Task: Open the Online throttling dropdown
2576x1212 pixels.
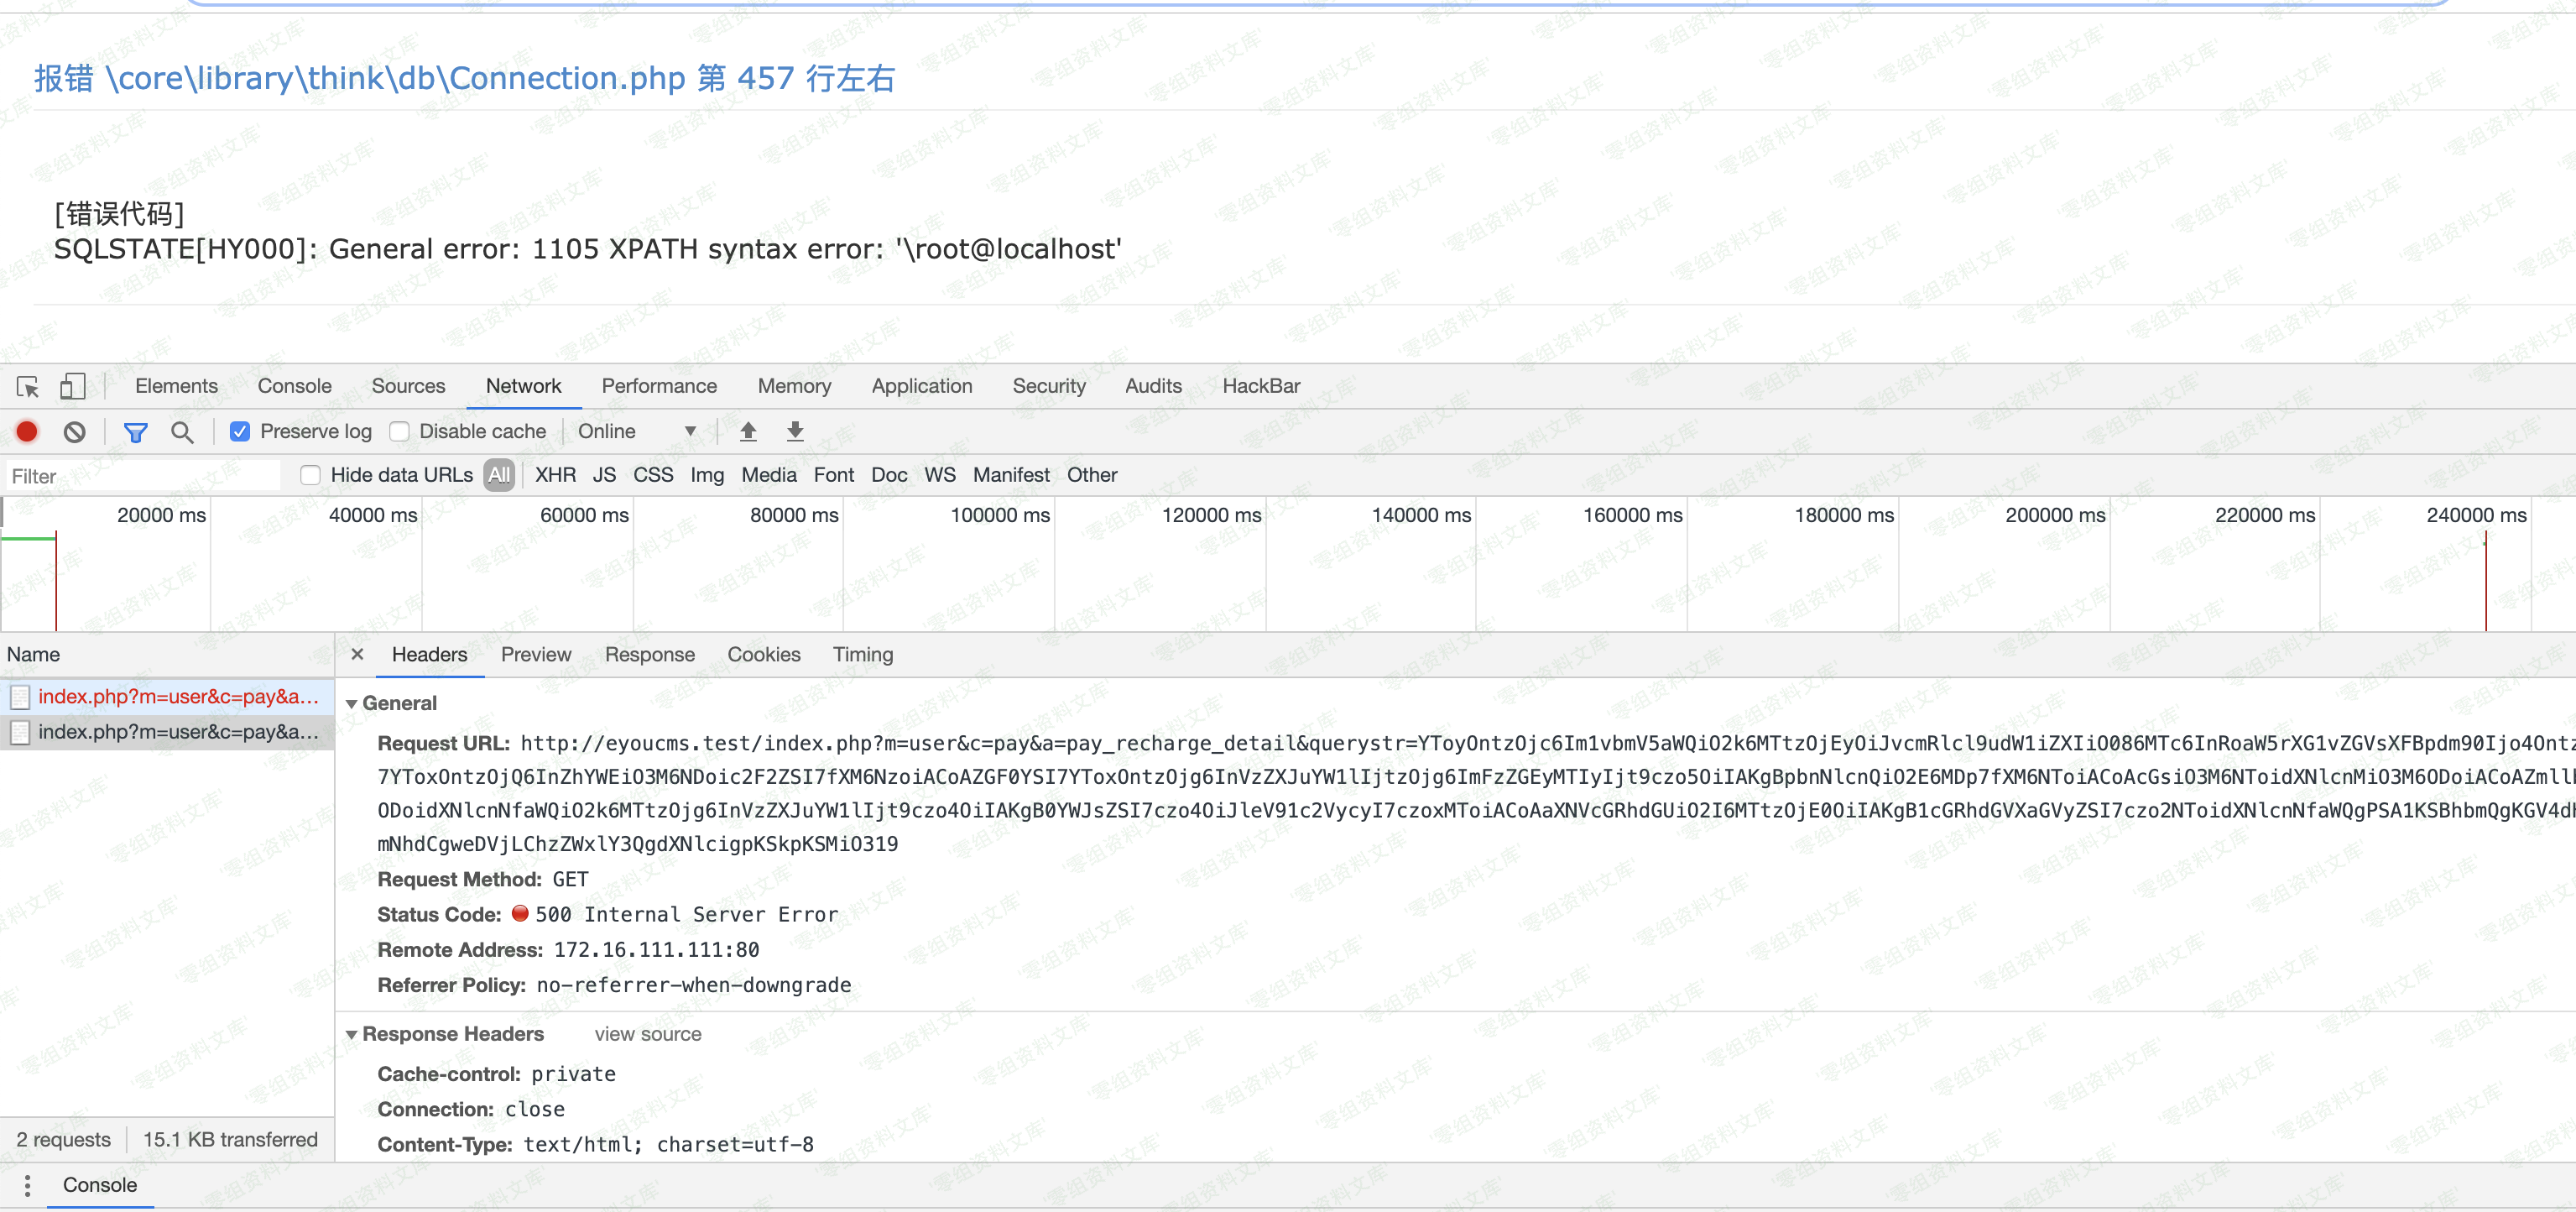Action: tap(636, 431)
